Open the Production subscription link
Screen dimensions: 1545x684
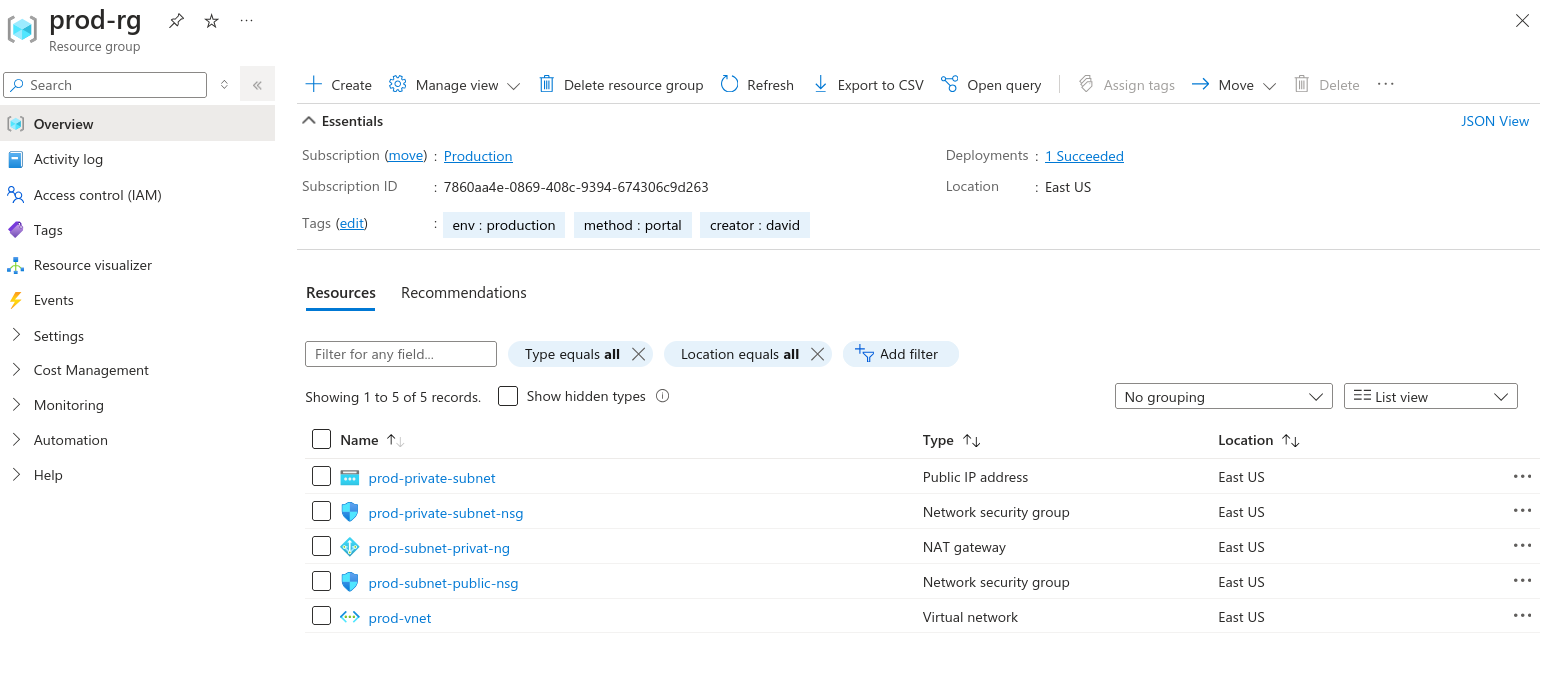click(478, 156)
